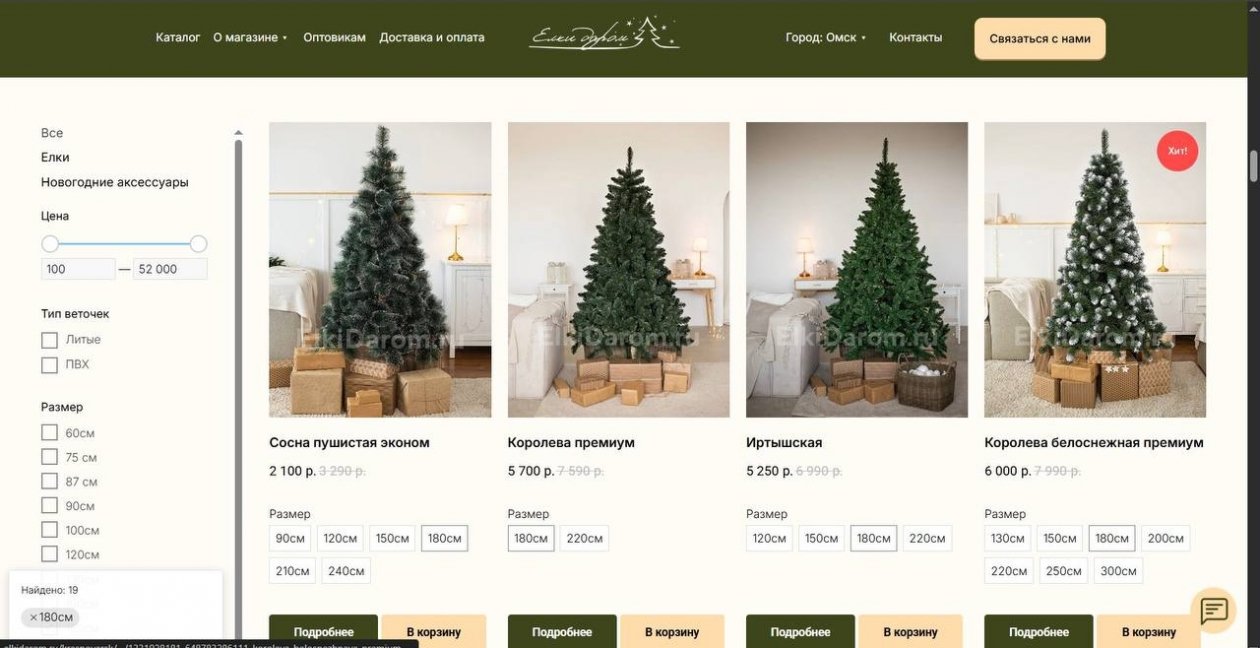Open the Каталог menu item

point(178,38)
